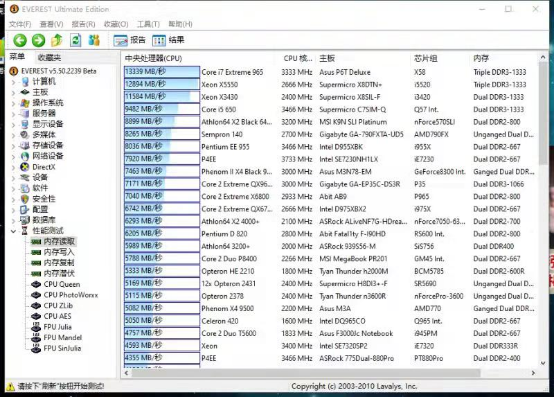The height and width of the screenshot is (397, 554).
Task: Click the horizontal scrollbar right arrow
Action: point(533,373)
